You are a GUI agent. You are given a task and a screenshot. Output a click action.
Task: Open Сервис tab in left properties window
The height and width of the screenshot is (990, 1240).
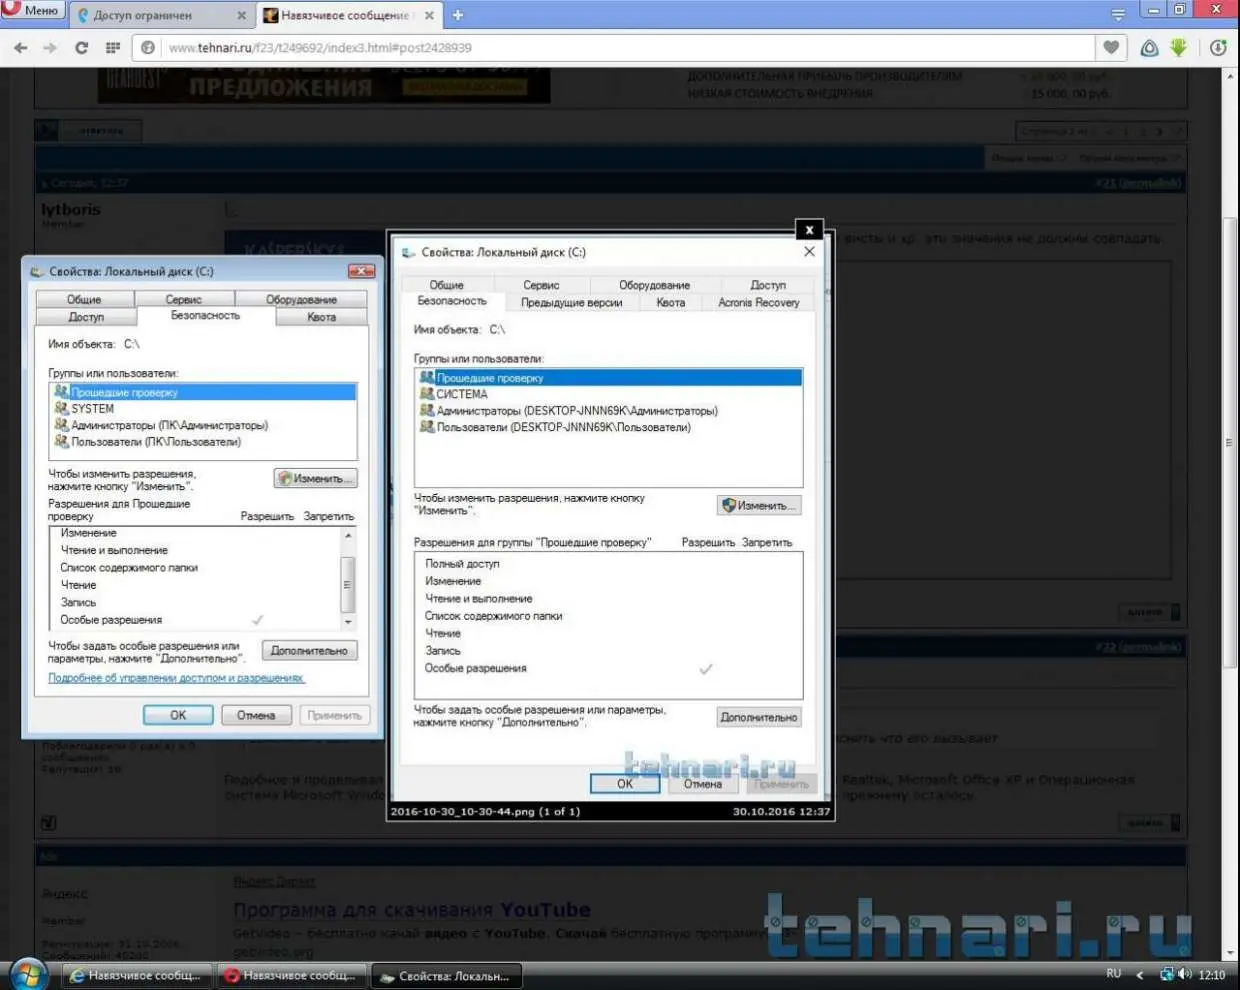(x=184, y=299)
